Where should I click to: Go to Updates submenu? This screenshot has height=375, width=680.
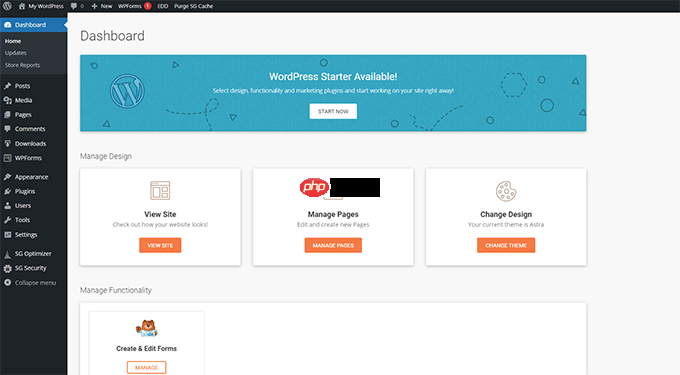coord(16,53)
